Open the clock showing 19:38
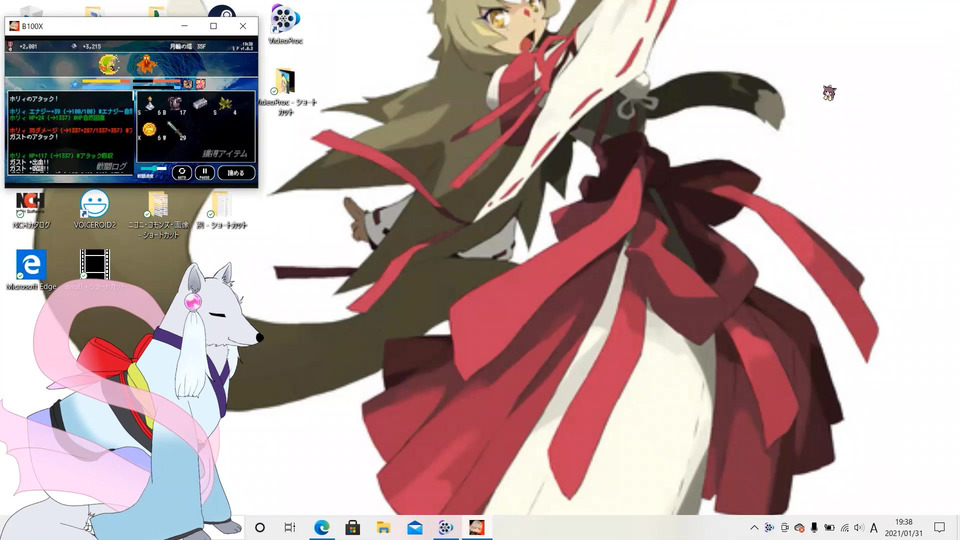 point(904,522)
